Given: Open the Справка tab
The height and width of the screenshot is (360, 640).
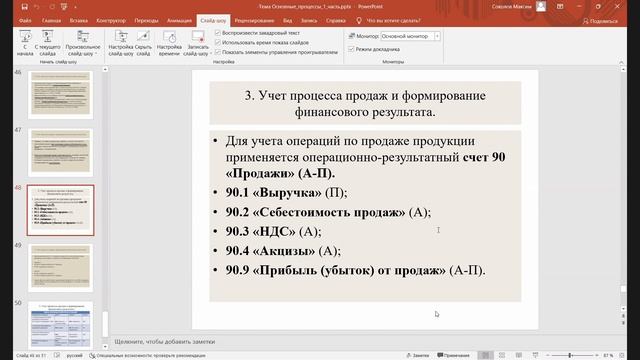Looking at the screenshot, I should (x=336, y=20).
